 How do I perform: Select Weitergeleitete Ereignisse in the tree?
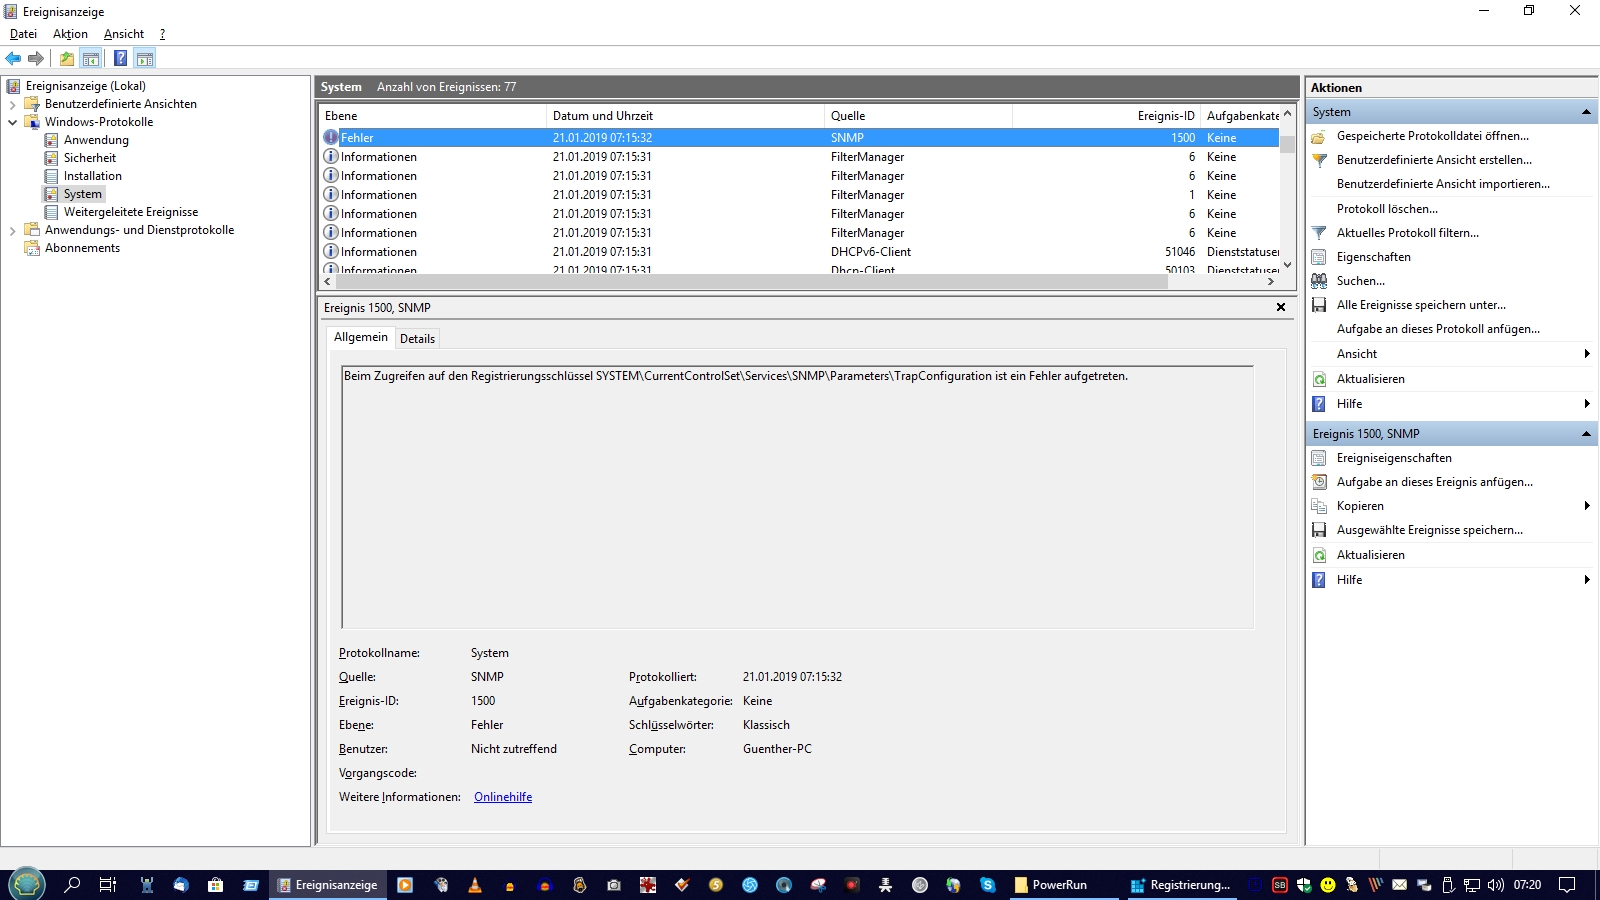[130, 212]
